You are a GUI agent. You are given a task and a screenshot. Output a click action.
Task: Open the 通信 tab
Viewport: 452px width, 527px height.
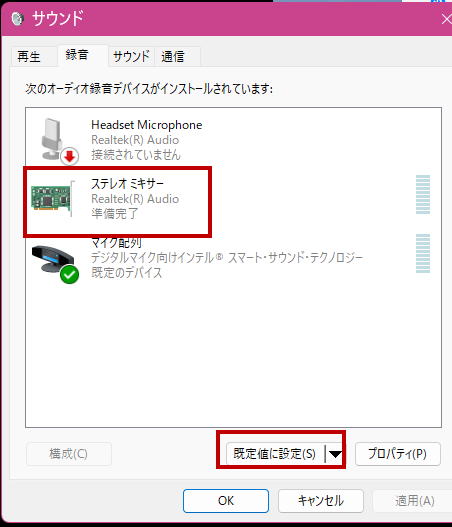tap(173, 56)
